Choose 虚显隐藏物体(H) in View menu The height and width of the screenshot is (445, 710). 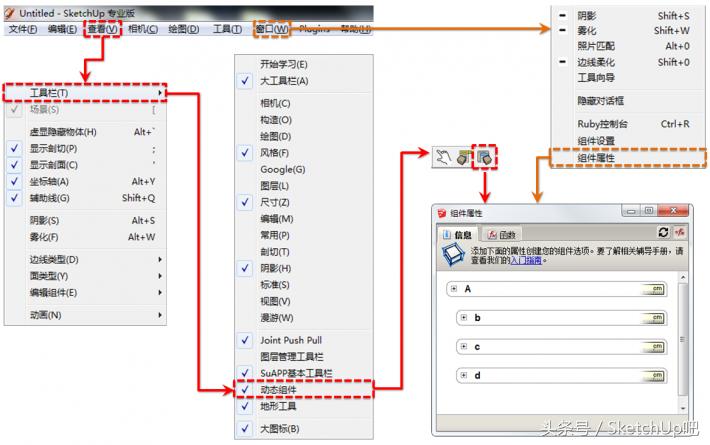(85, 132)
